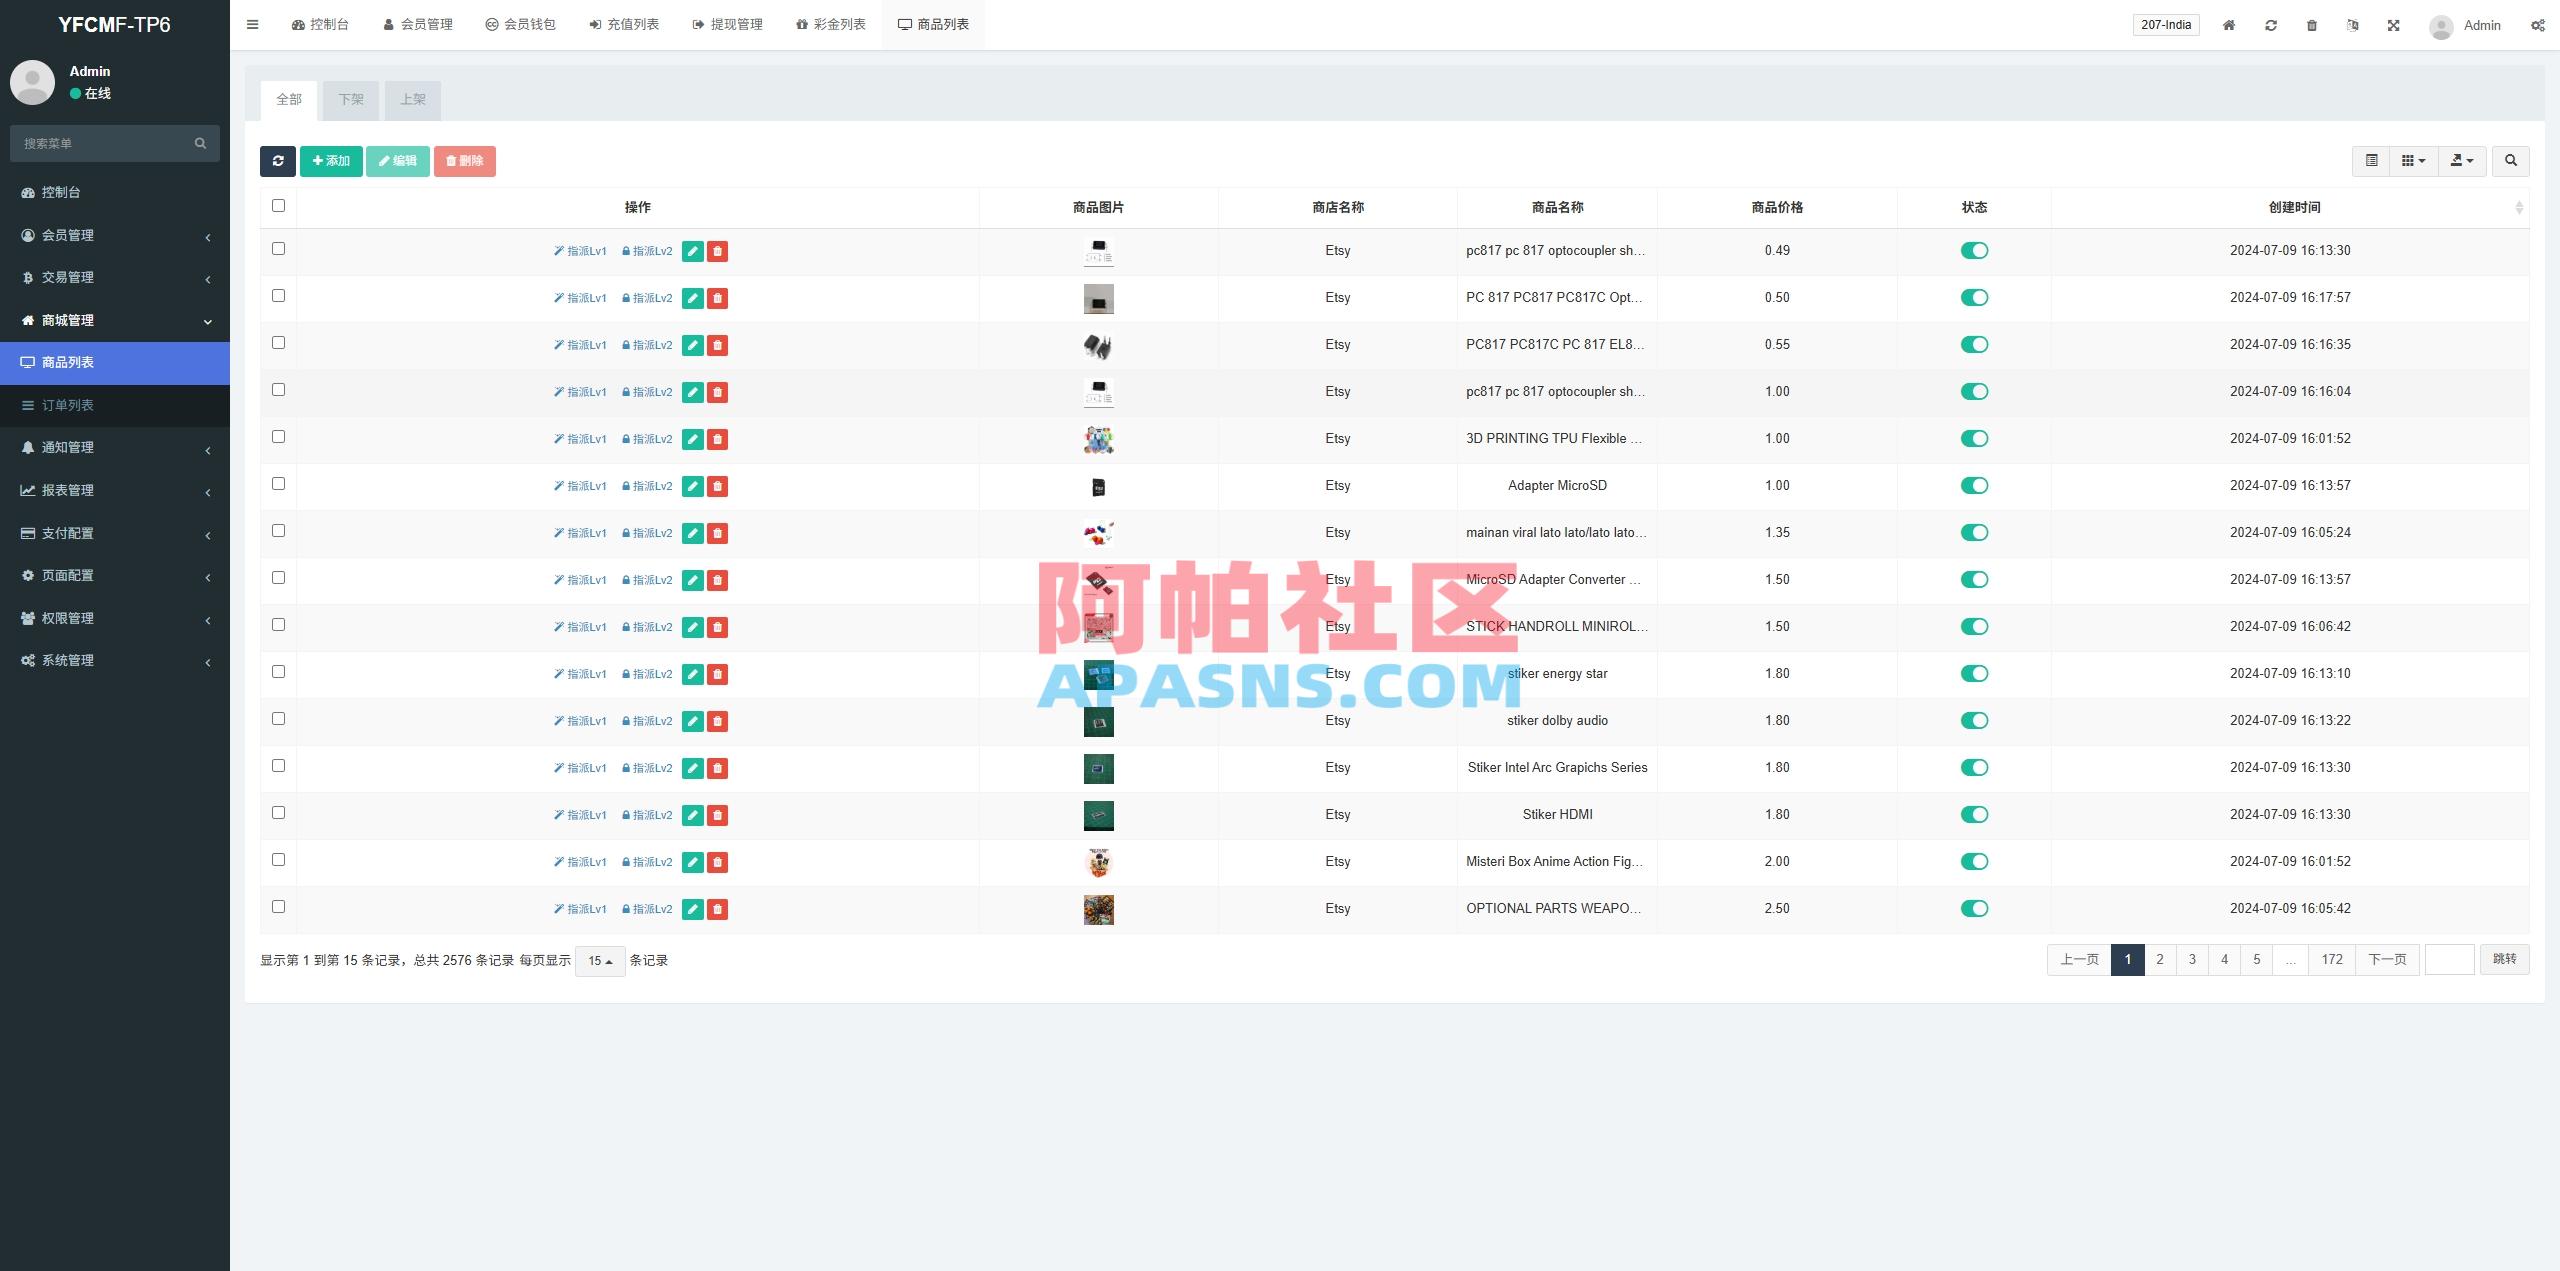Go to page 172 in pagination

pyautogui.click(x=2332, y=960)
